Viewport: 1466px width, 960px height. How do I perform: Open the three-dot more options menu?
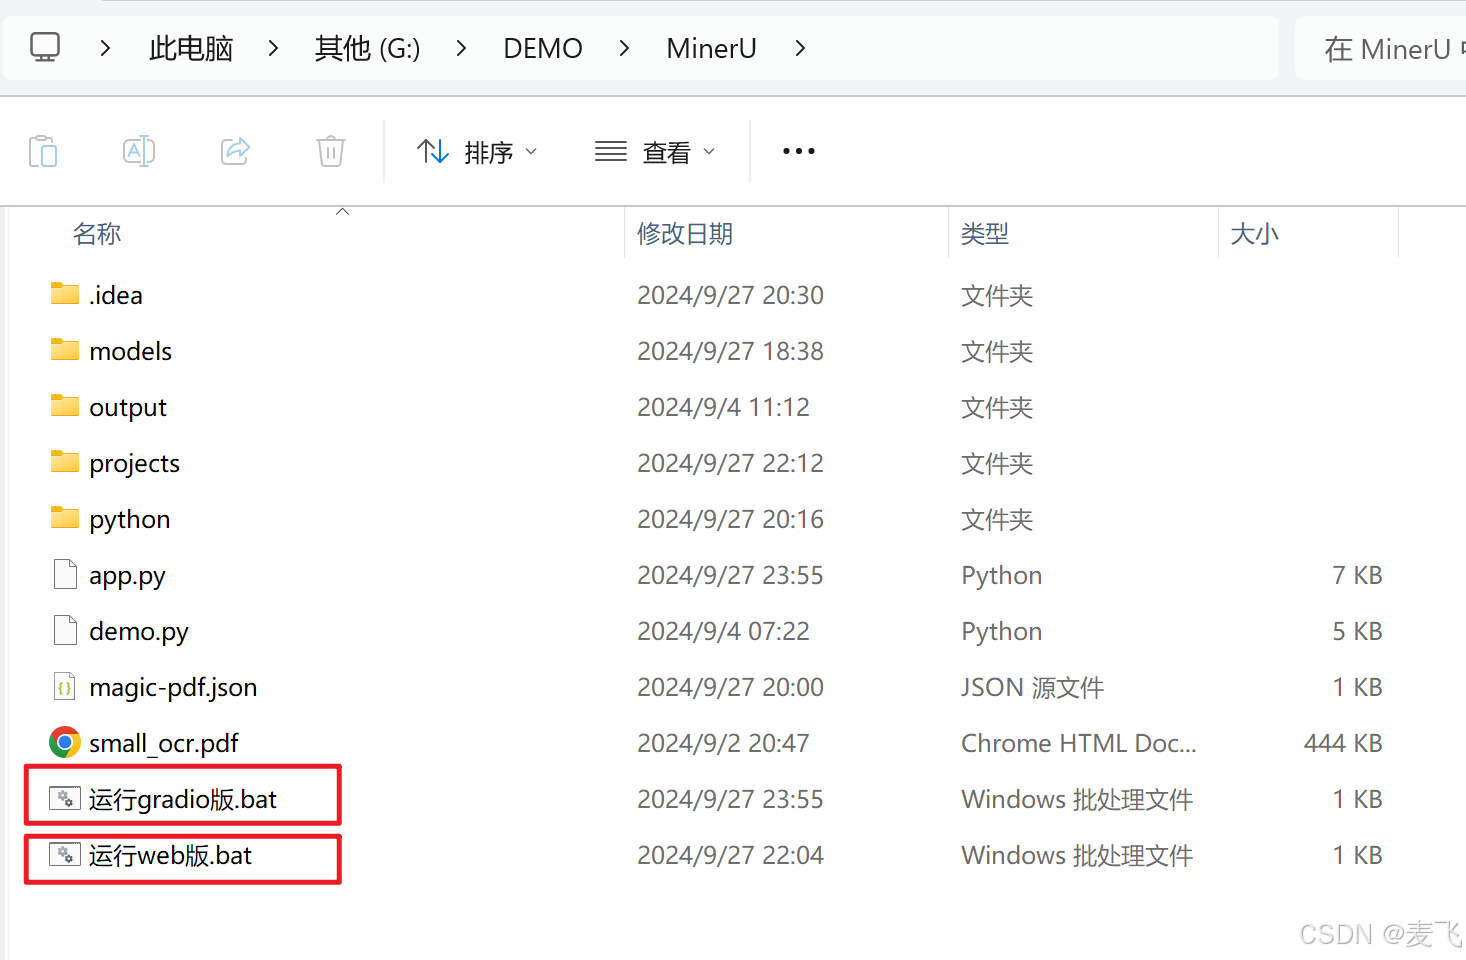point(799,151)
